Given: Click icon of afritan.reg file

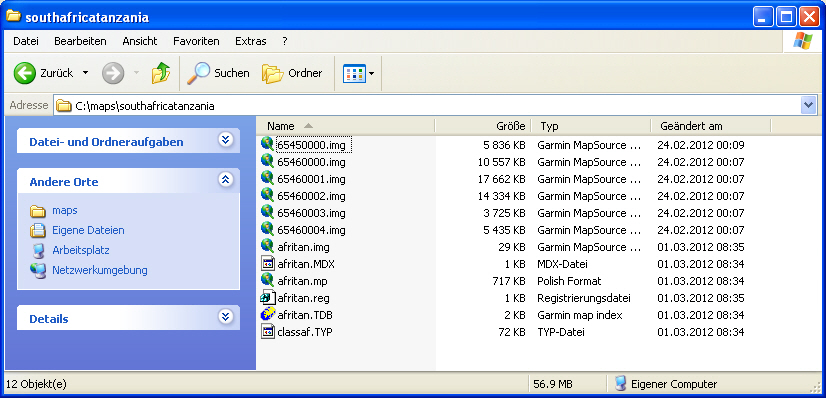Looking at the screenshot, I should (x=268, y=297).
